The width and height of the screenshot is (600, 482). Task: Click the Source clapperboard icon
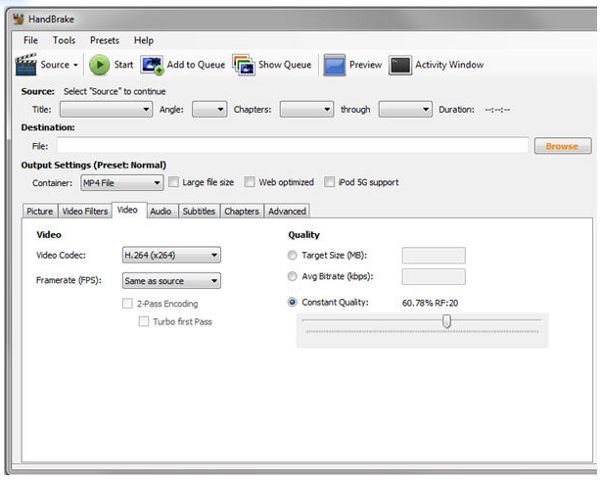point(26,64)
